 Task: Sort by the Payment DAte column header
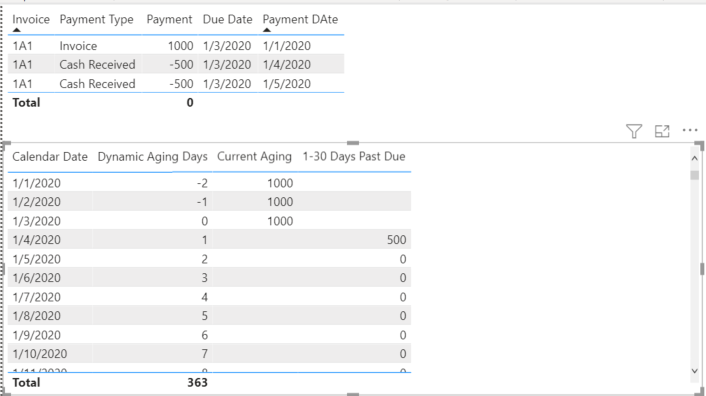300,19
